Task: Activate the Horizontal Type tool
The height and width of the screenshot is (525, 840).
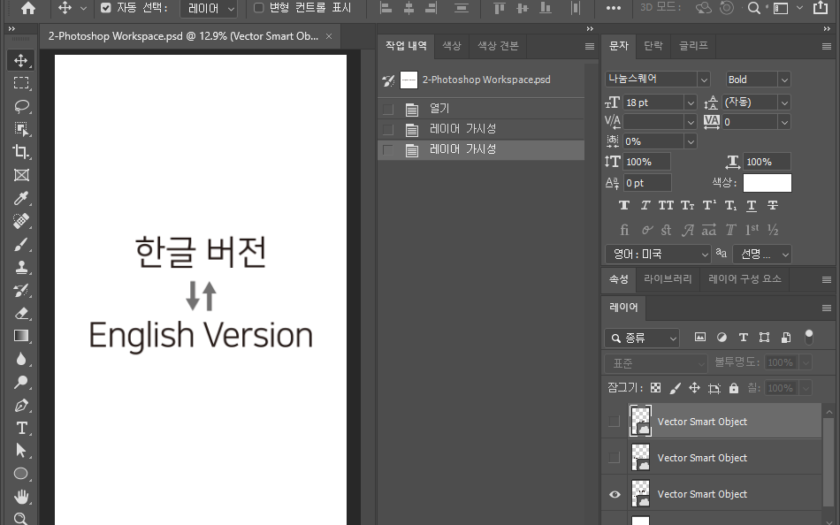Action: click(x=21, y=428)
